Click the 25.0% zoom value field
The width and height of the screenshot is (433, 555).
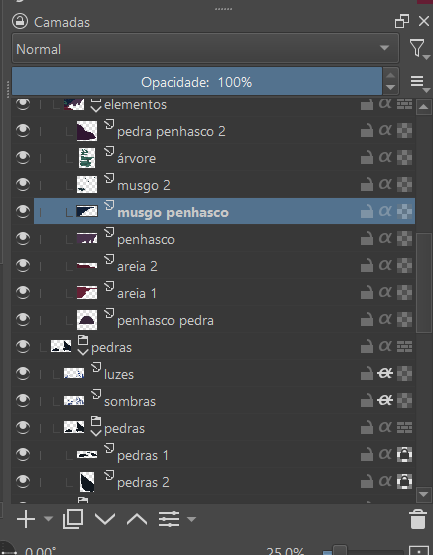pyautogui.click(x=285, y=550)
